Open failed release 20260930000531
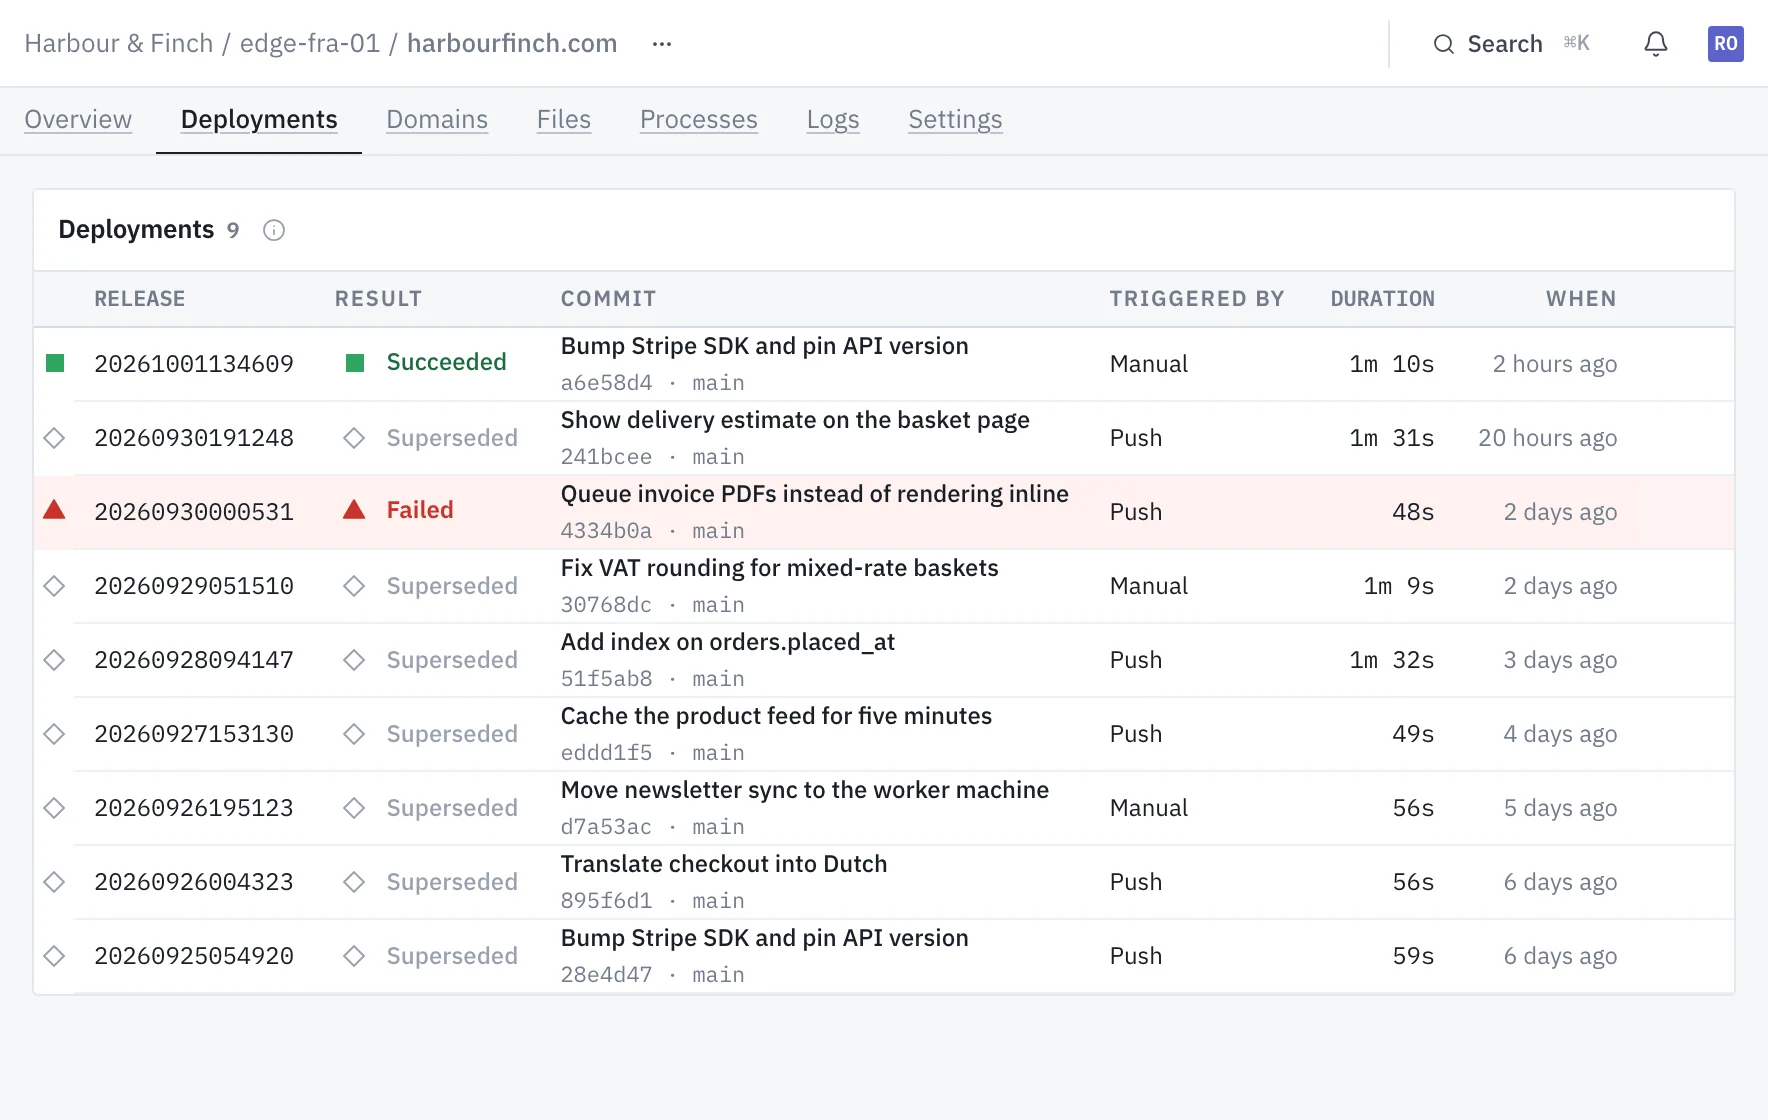This screenshot has width=1768, height=1120. coord(194,512)
